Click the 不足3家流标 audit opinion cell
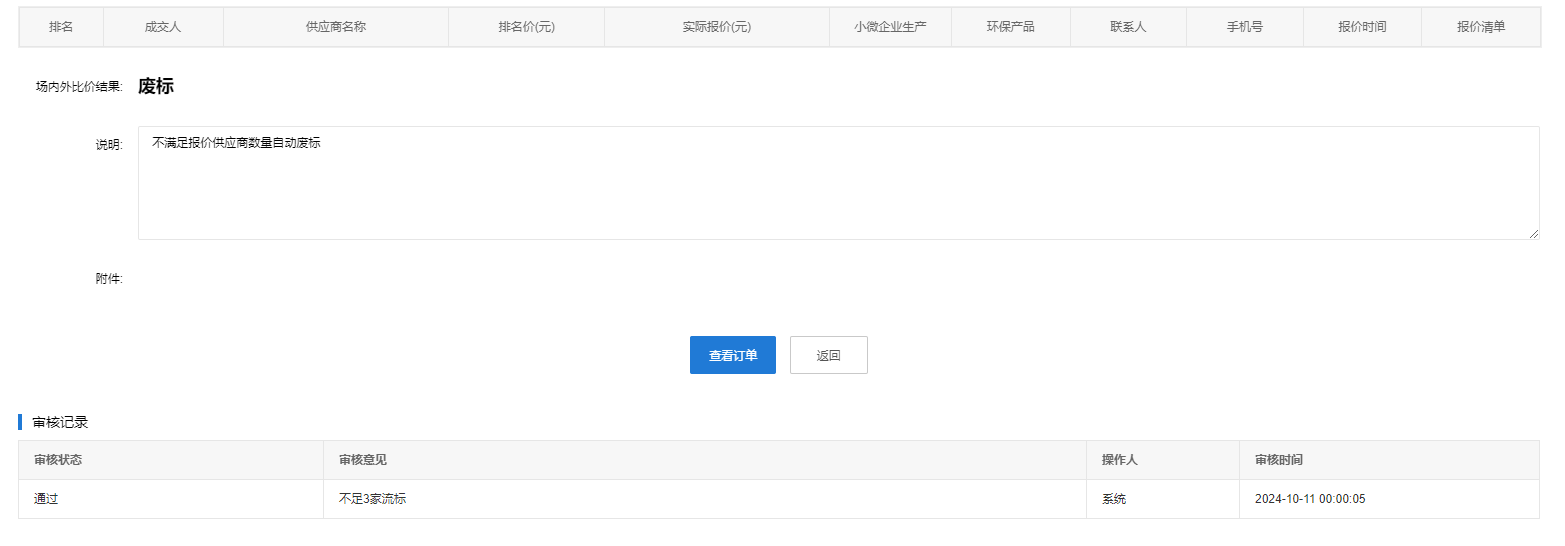The width and height of the screenshot is (1565, 546). pyautogui.click(x=372, y=499)
